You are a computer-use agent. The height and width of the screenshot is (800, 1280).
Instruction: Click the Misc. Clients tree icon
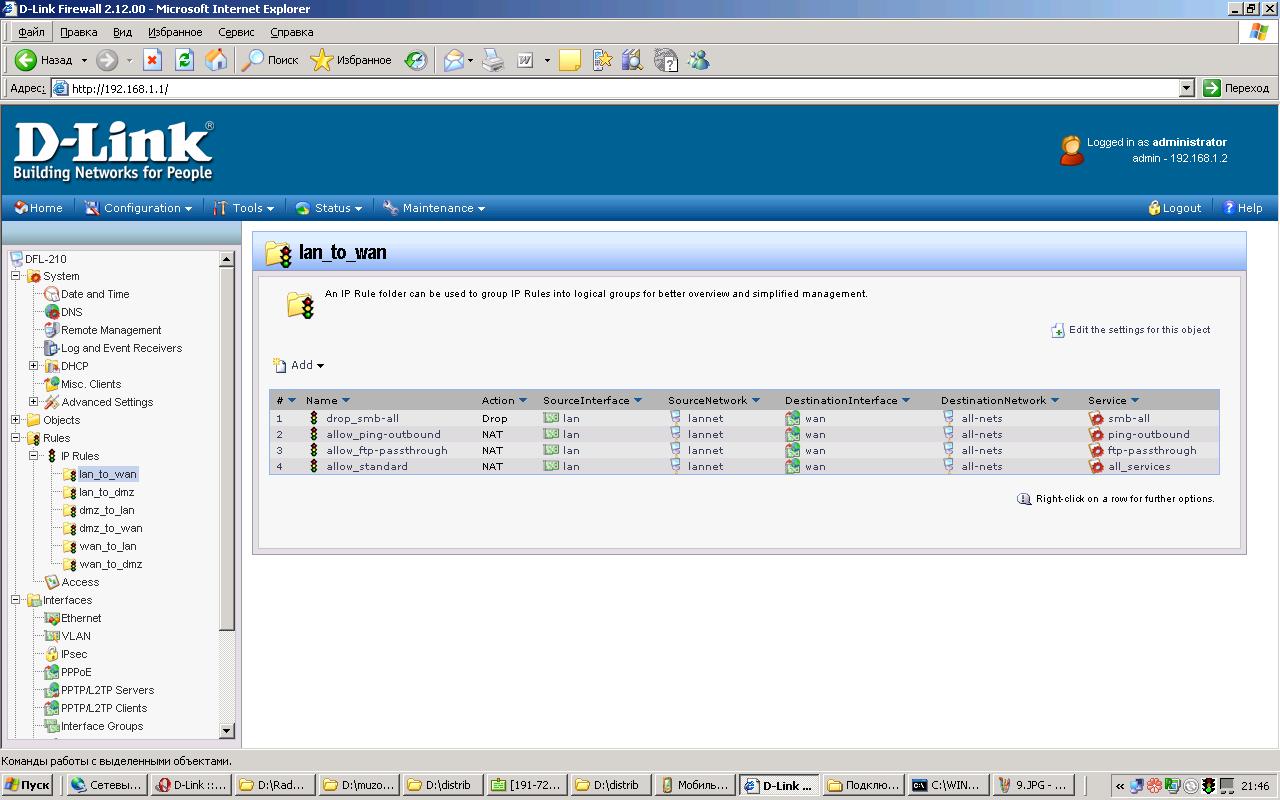(x=52, y=384)
